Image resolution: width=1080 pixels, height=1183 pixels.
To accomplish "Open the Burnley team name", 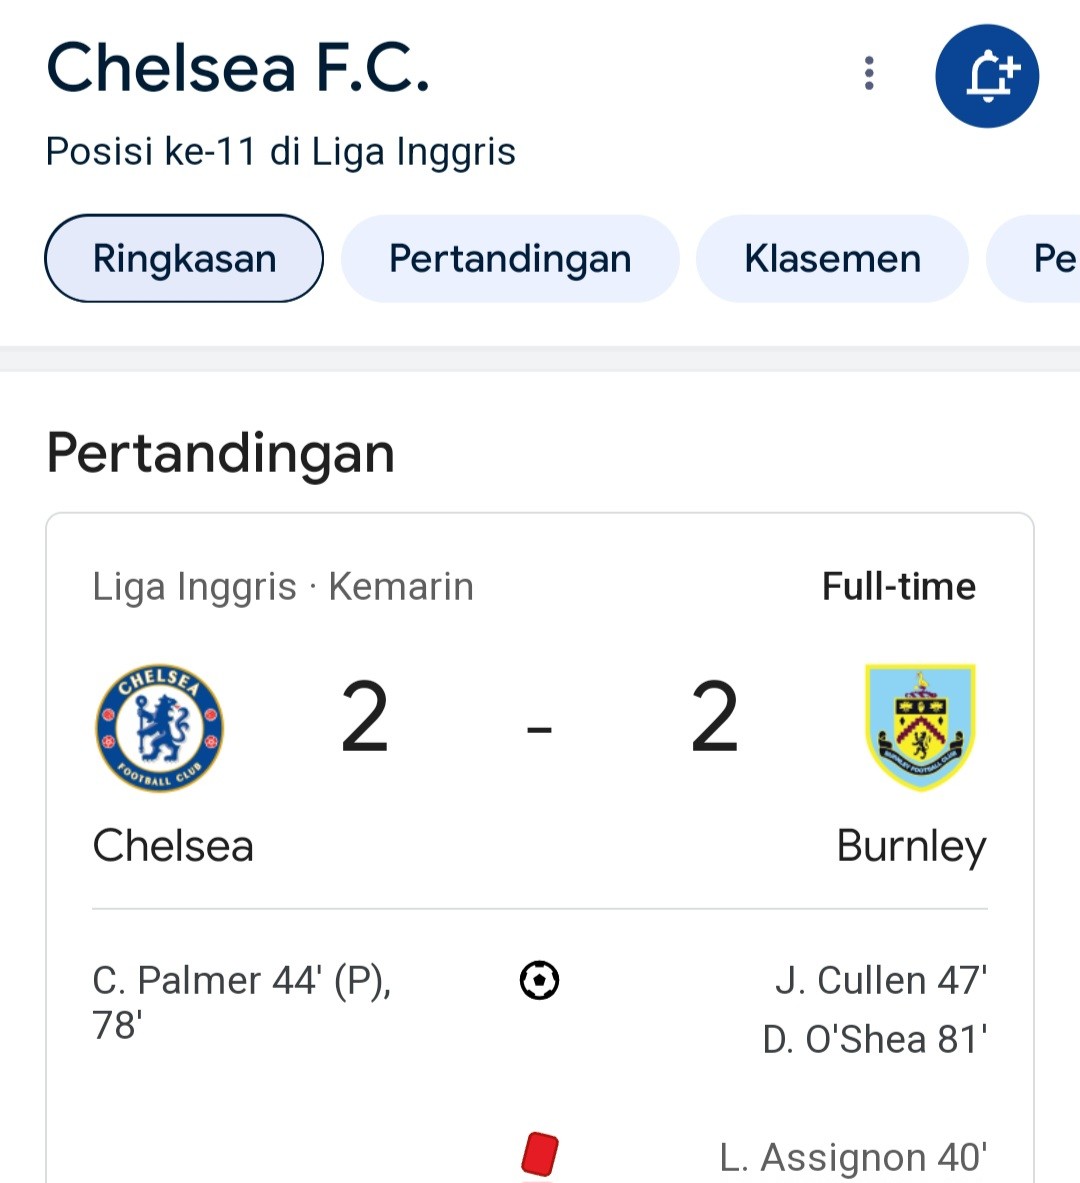I will coord(912,847).
